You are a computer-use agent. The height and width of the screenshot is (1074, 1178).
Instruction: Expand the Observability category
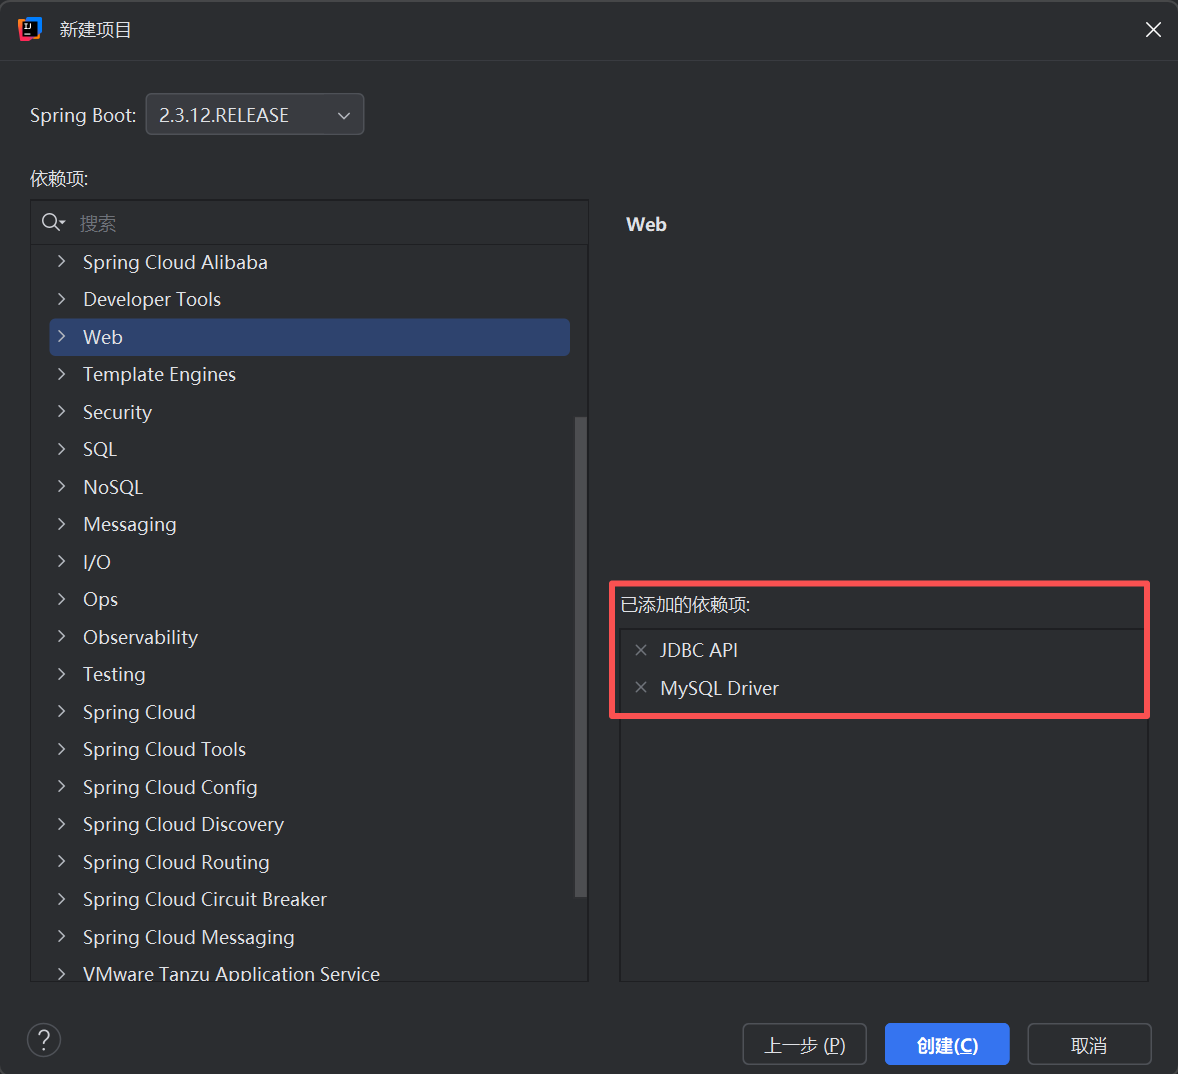click(62, 636)
